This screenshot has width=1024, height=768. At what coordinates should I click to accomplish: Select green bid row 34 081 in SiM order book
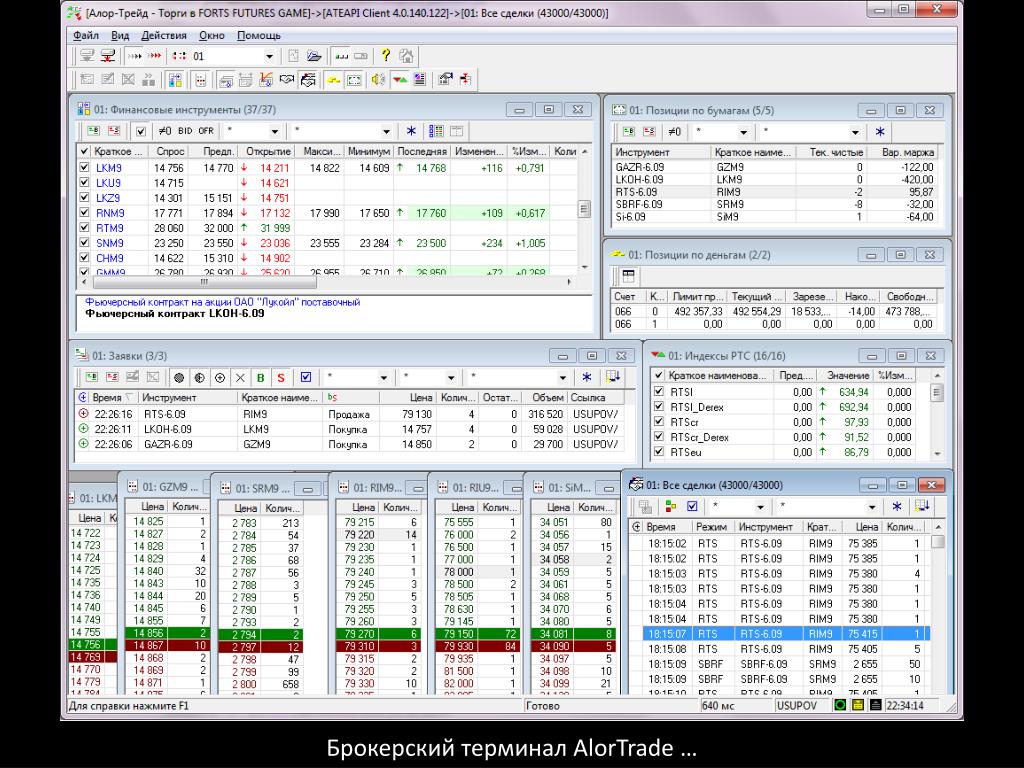(573, 633)
